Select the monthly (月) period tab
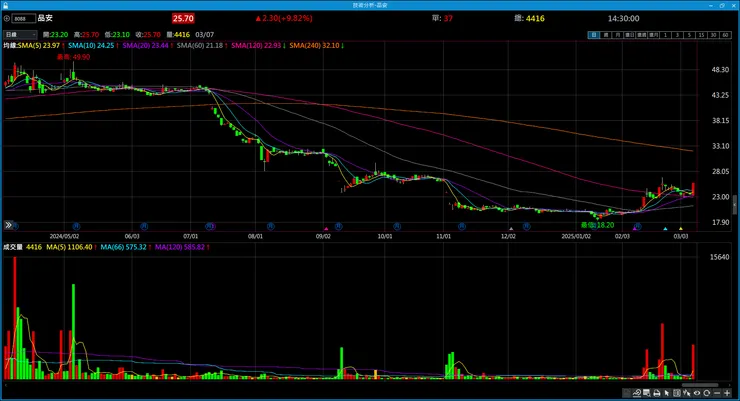740x401 pixels. [x=617, y=35]
